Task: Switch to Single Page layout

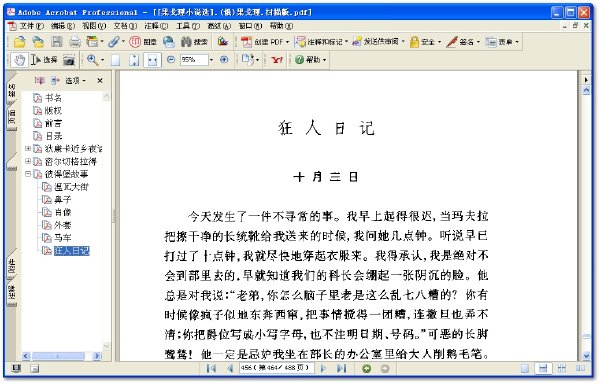Action: pos(525,368)
